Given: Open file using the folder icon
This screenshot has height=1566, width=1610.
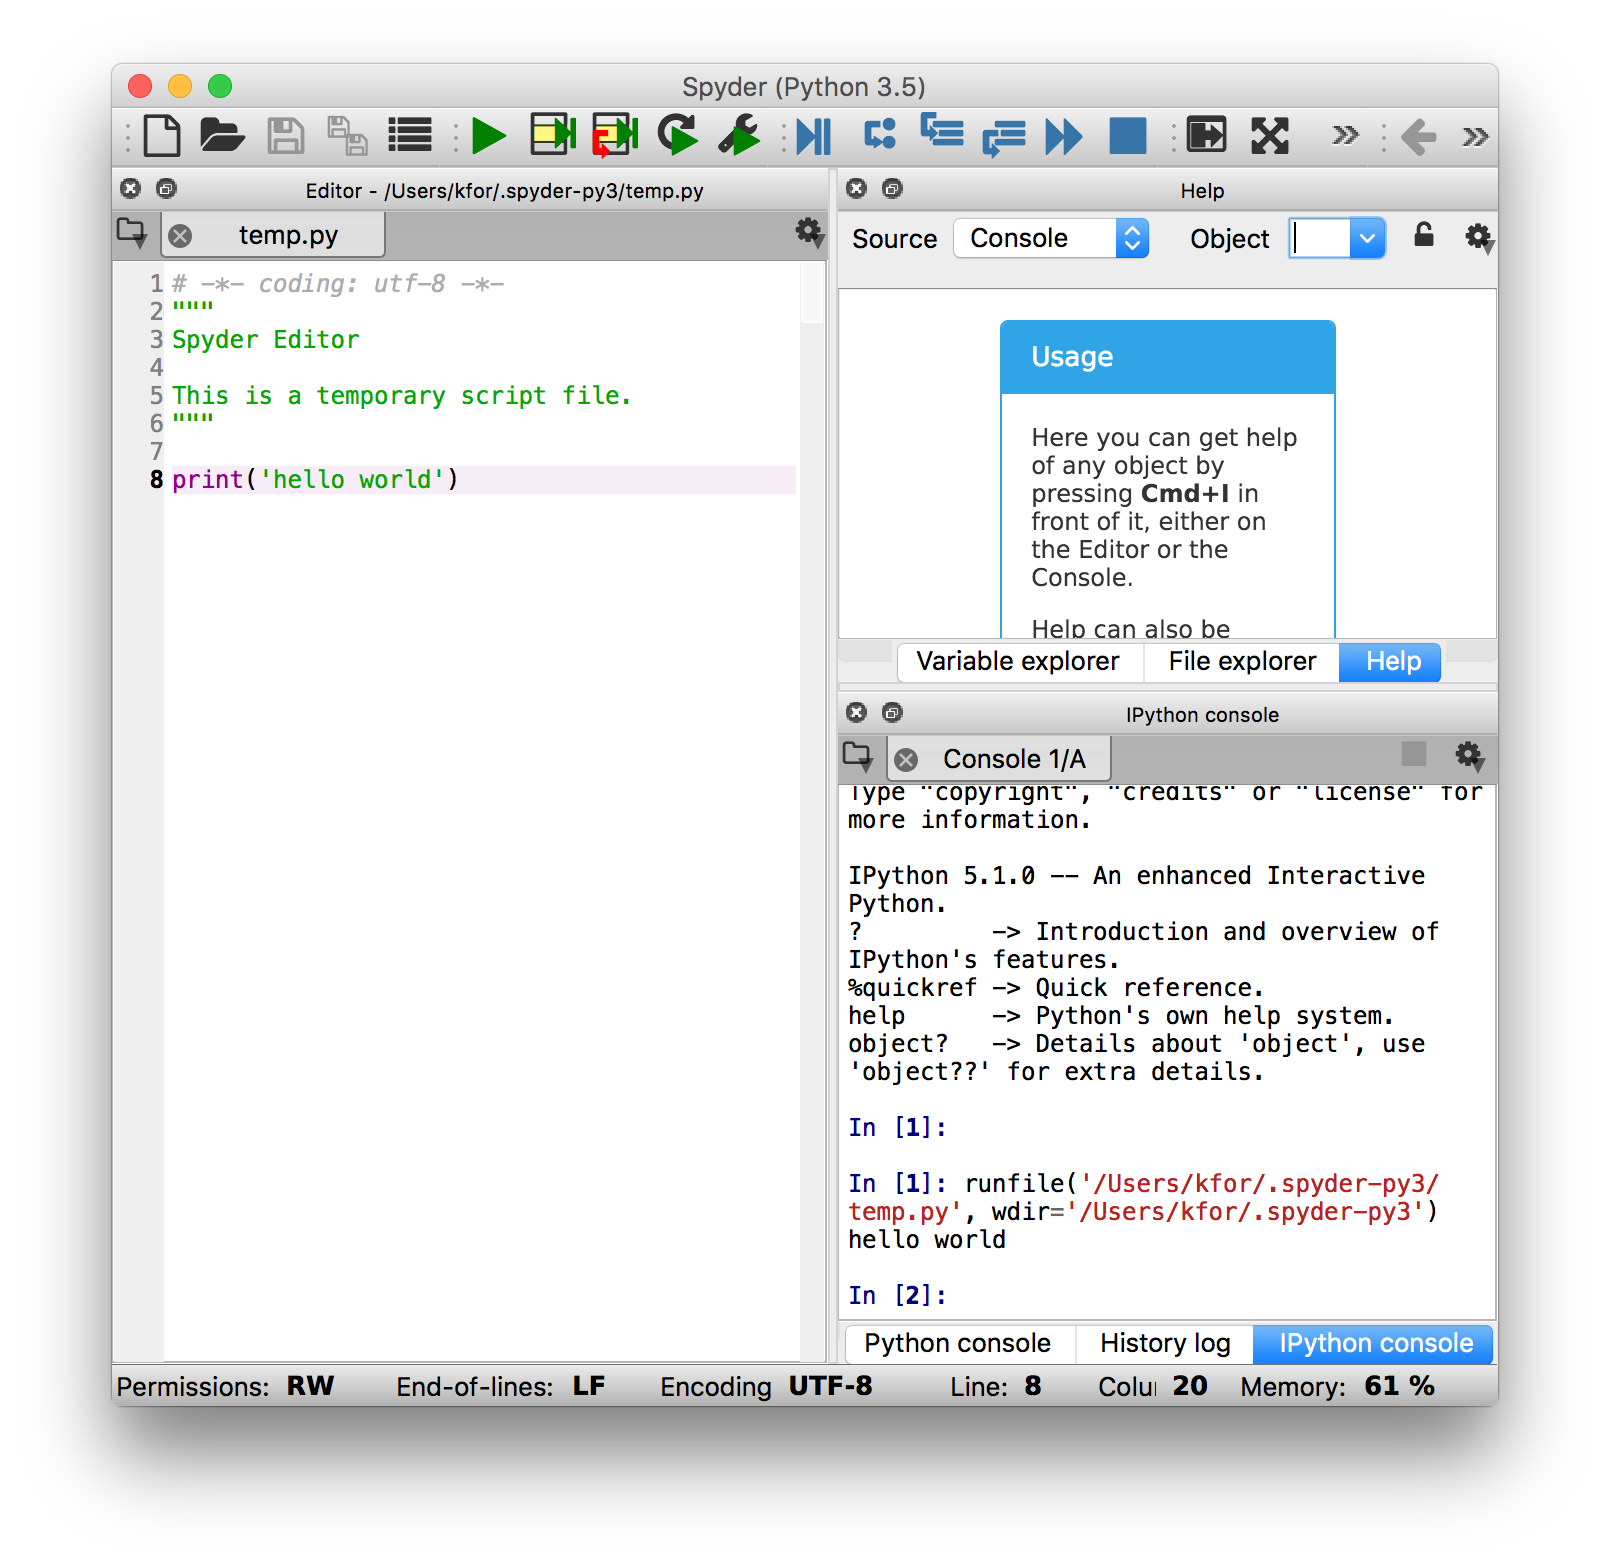Looking at the screenshot, I should pyautogui.click(x=222, y=136).
